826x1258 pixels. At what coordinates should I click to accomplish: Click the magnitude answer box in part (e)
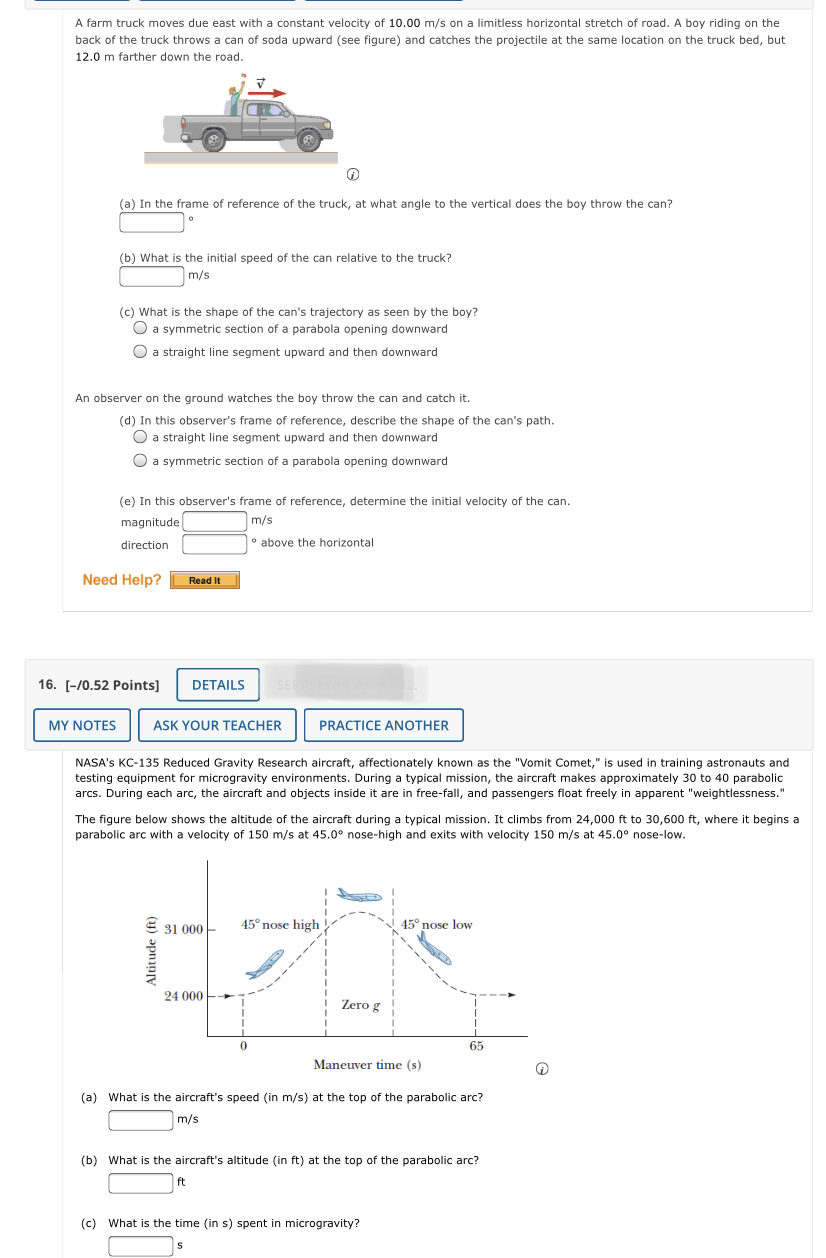pyautogui.click(x=215, y=520)
